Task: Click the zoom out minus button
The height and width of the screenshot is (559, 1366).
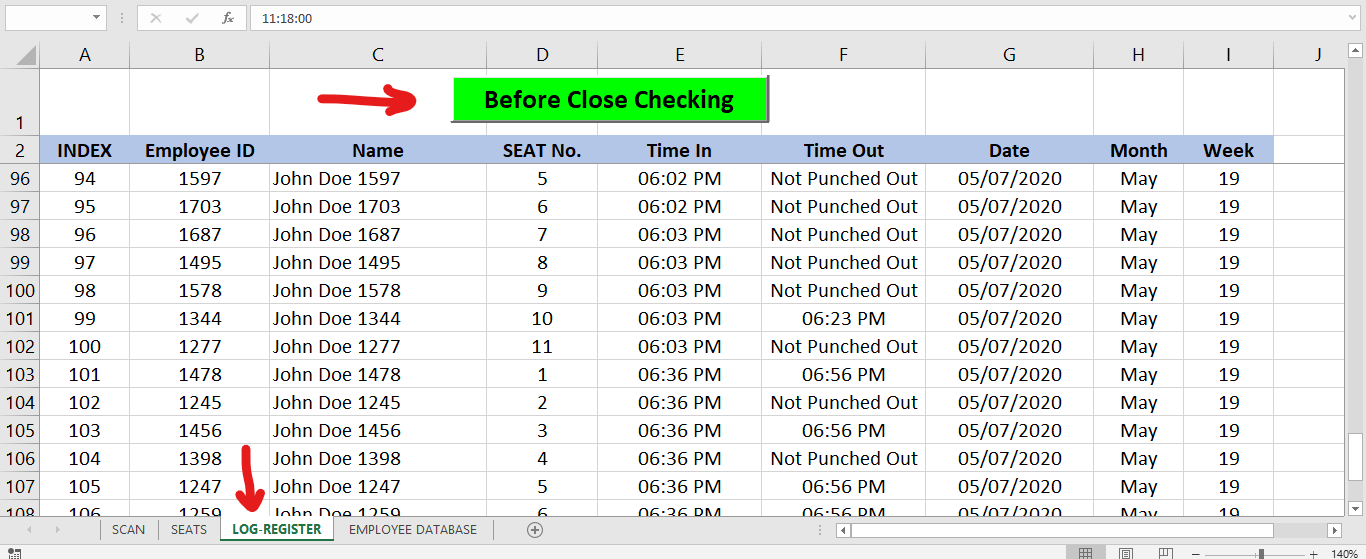Action: [x=1210, y=554]
